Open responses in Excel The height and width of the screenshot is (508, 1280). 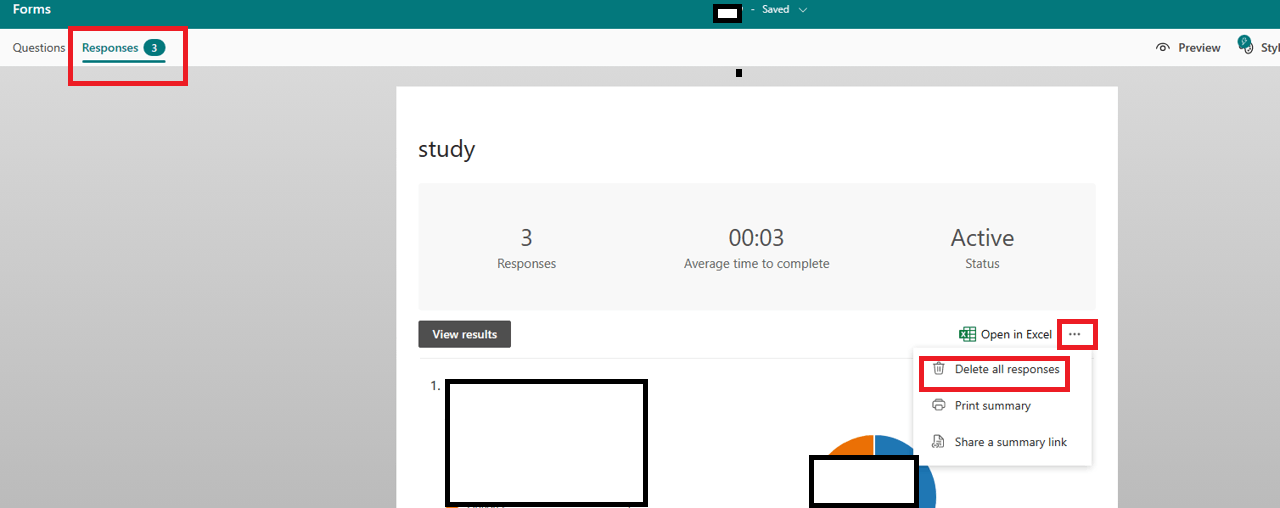coord(1005,334)
